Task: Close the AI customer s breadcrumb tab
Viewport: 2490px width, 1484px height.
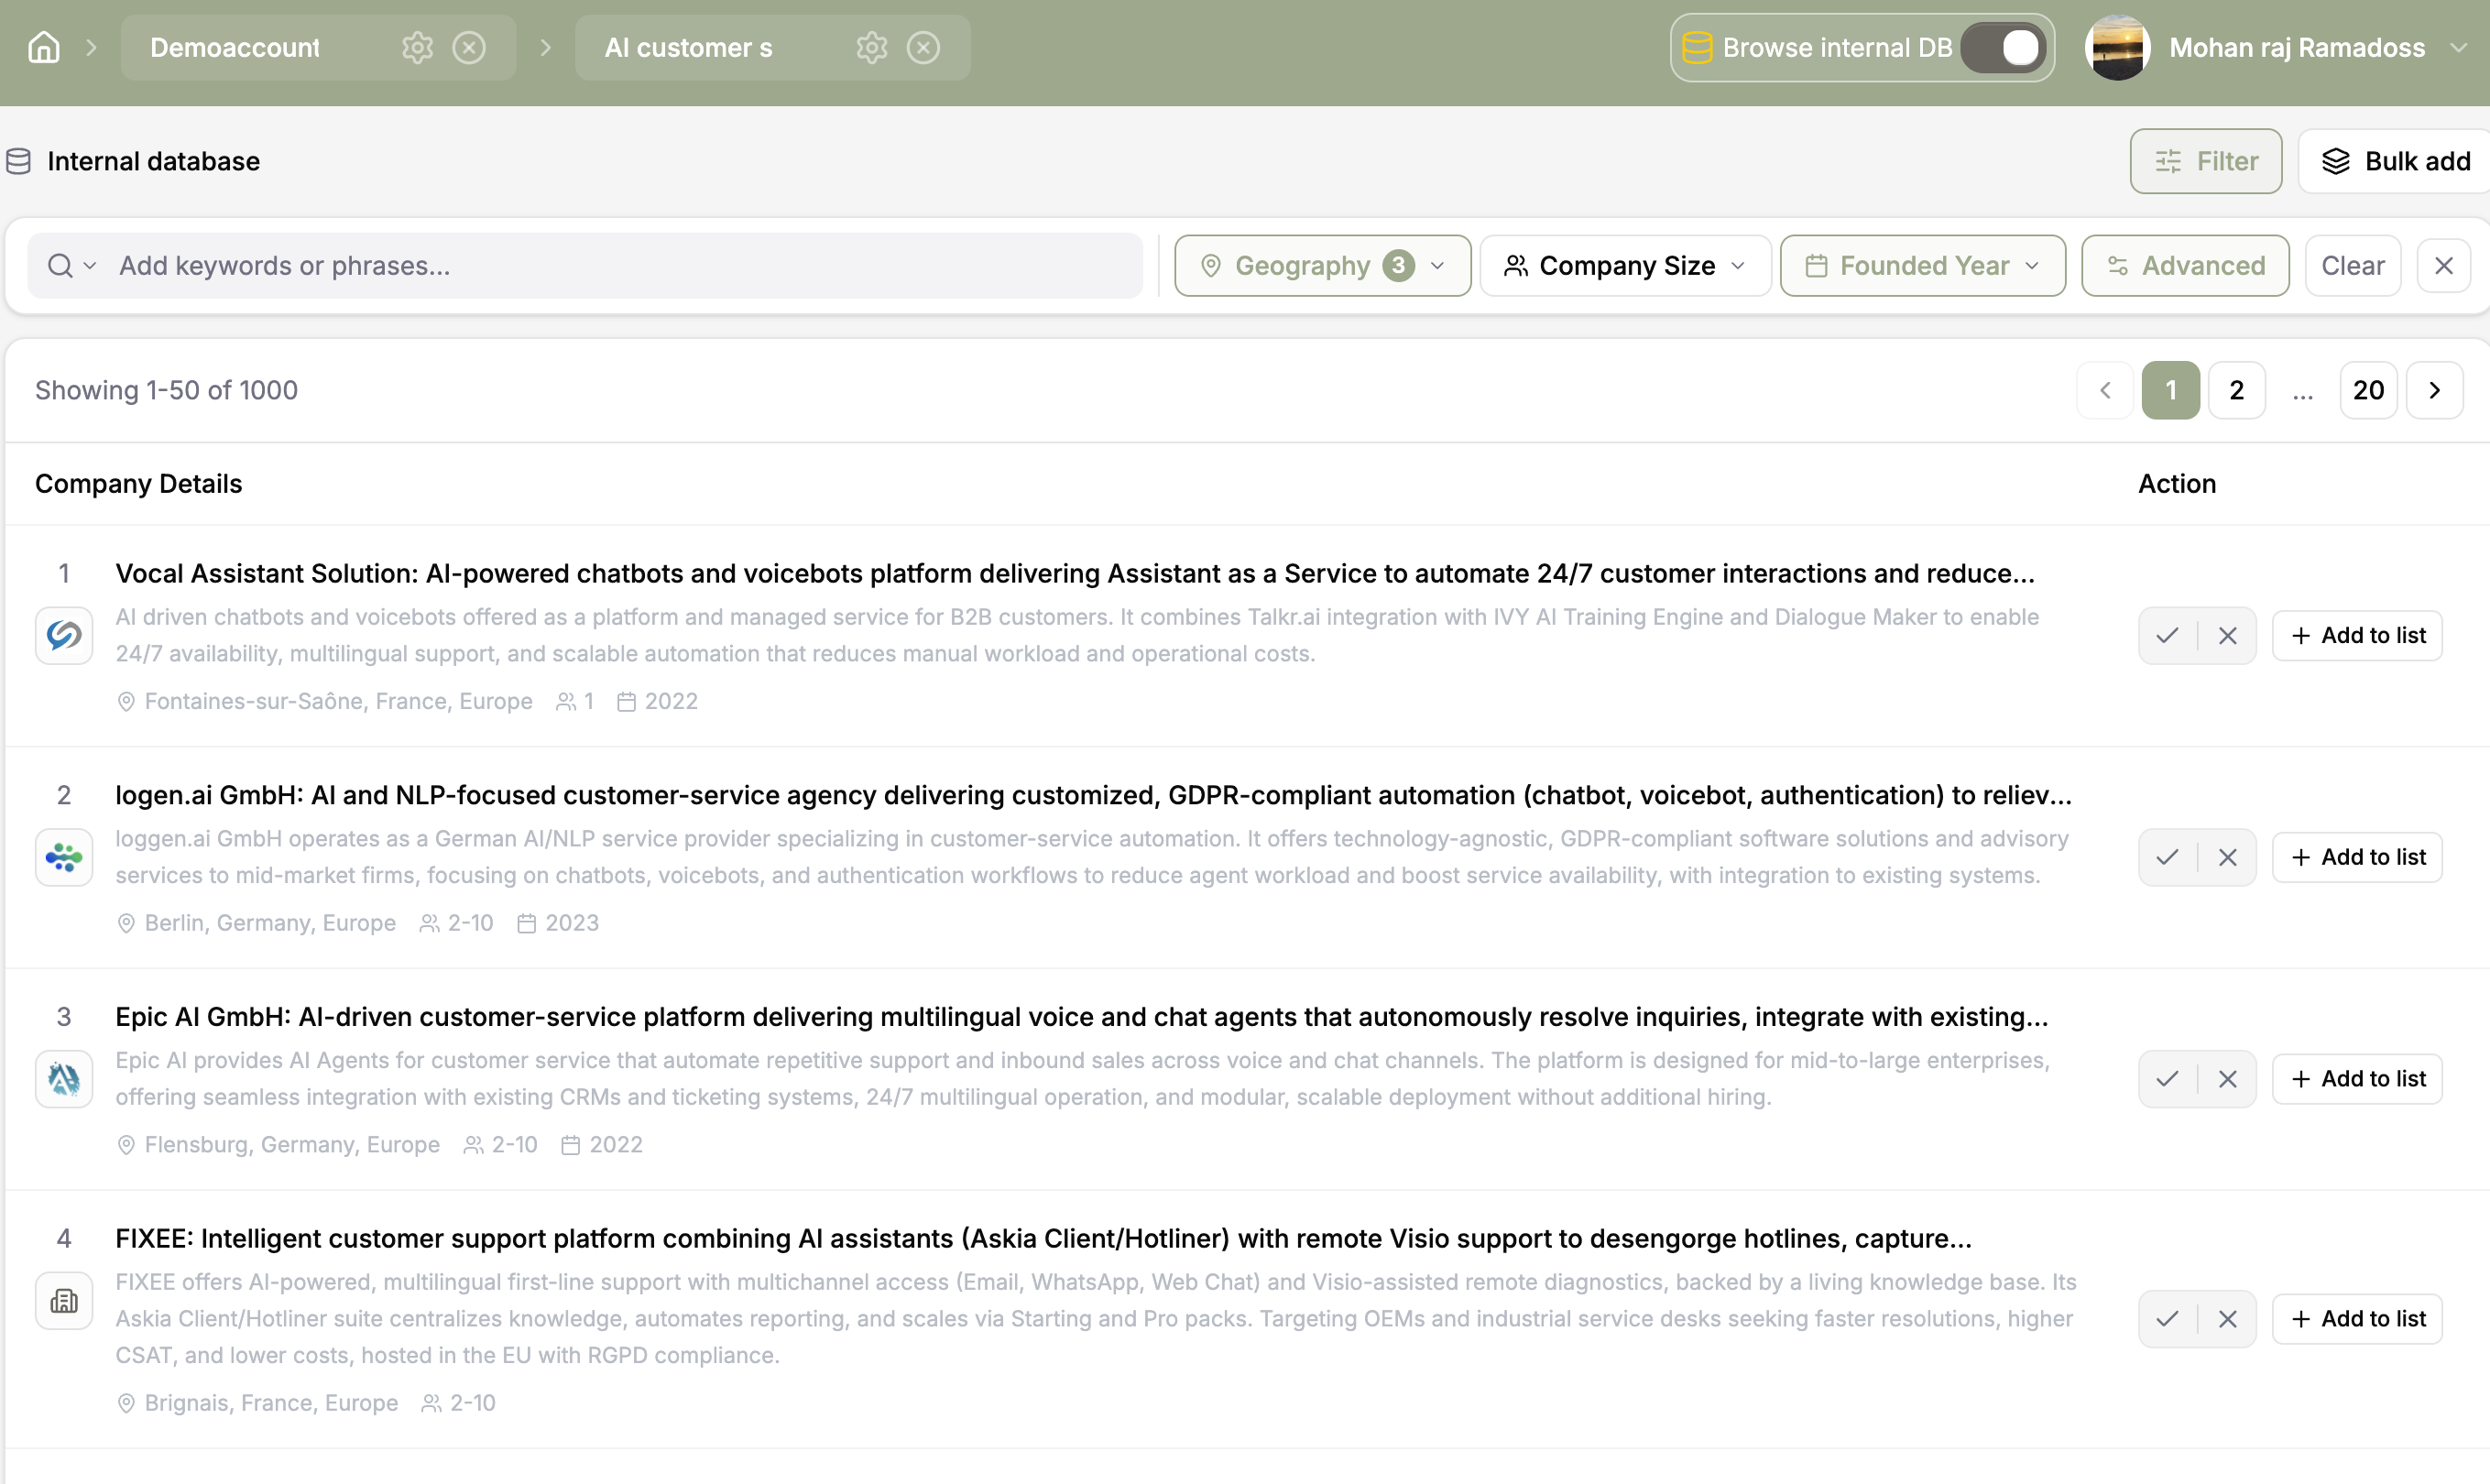Action: pyautogui.click(x=923, y=47)
